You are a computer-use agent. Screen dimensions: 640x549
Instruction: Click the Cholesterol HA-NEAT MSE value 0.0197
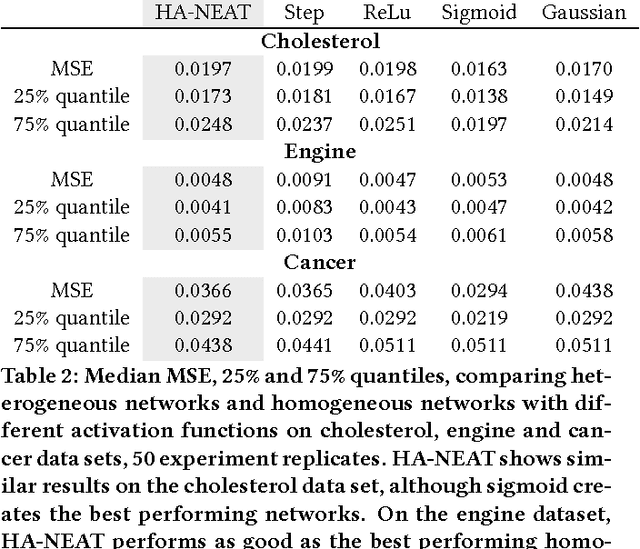(x=203, y=70)
